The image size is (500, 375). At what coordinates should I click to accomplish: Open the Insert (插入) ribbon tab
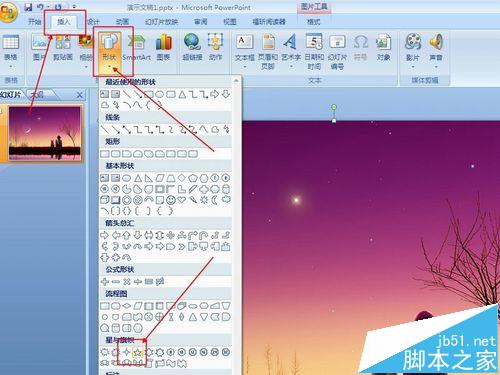click(x=64, y=22)
